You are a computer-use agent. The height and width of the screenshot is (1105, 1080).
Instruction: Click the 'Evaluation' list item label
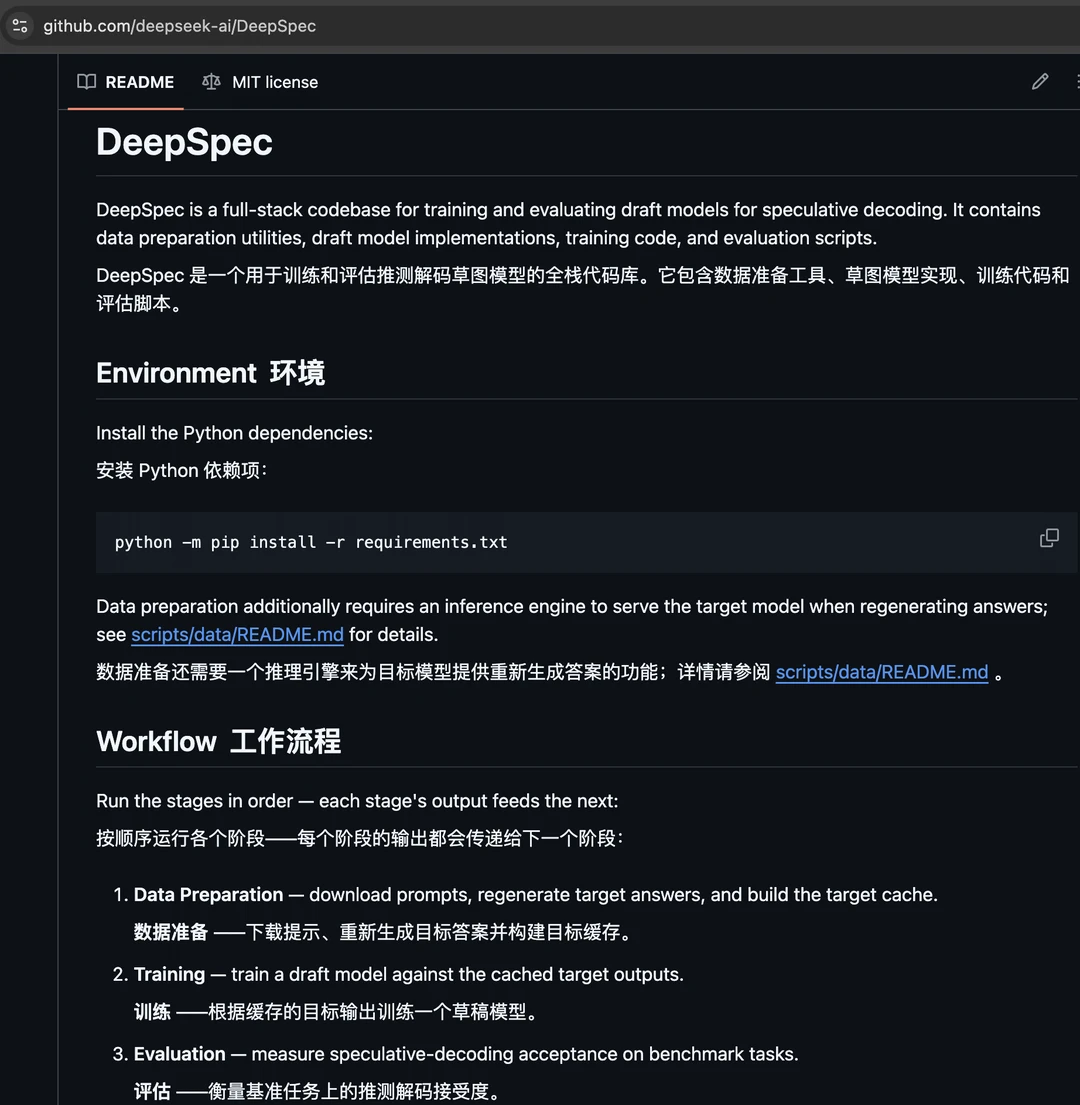point(180,1054)
